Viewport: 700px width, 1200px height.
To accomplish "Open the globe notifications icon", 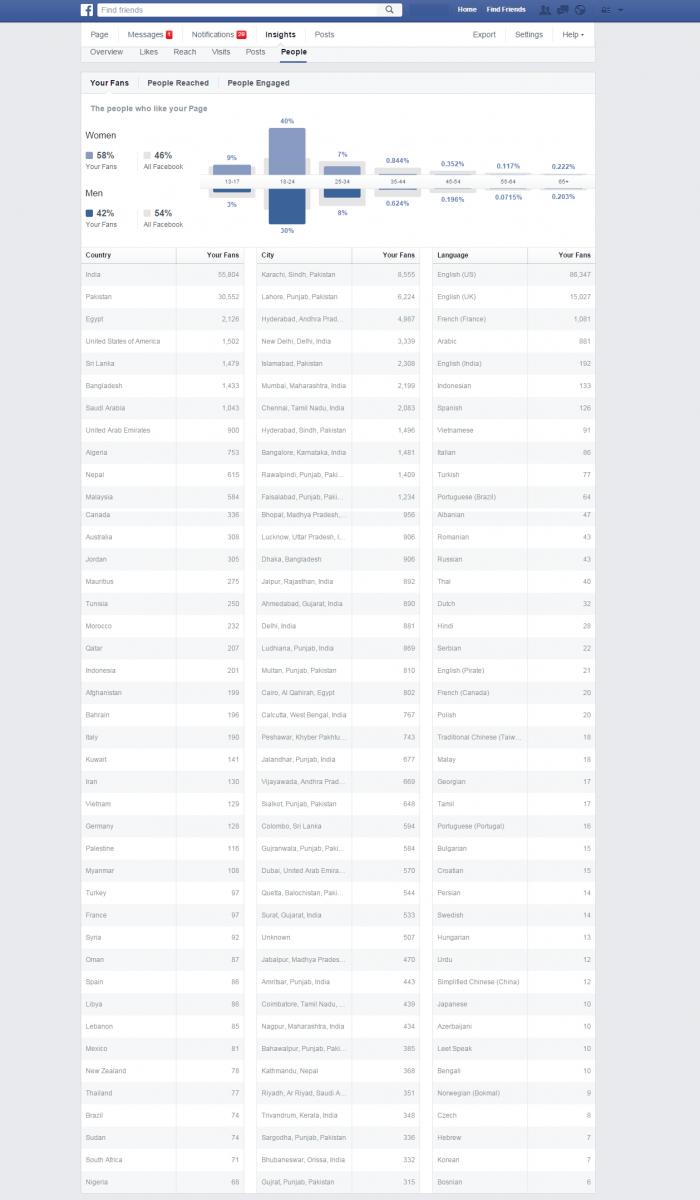I will tap(579, 9).
